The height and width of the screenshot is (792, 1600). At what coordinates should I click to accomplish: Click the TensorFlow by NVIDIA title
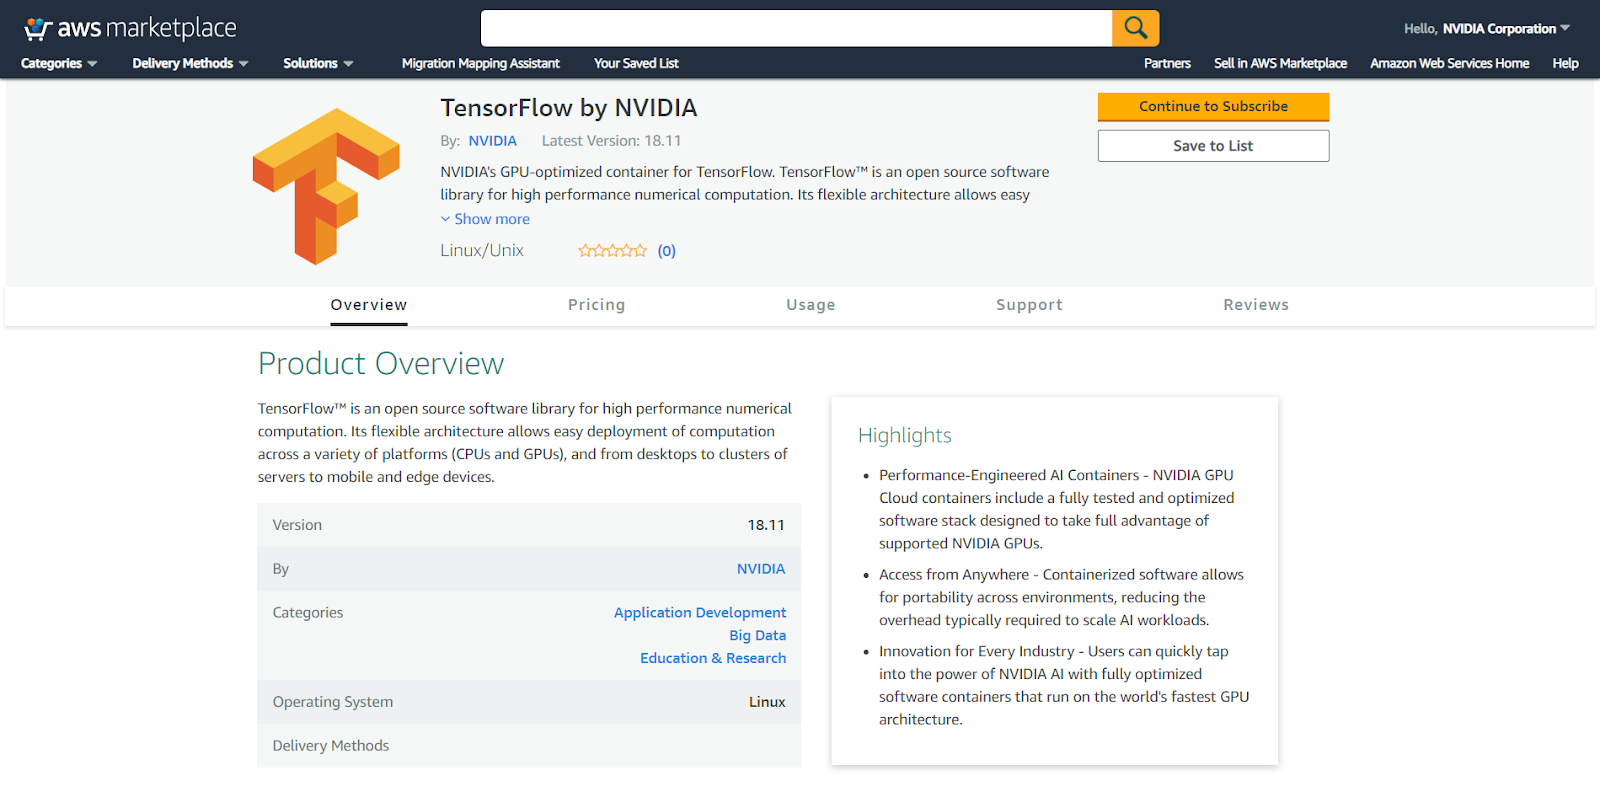click(569, 108)
